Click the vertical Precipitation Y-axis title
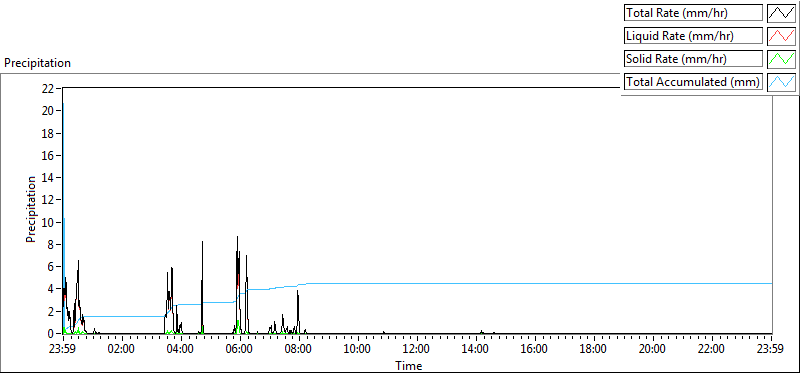Screen dimensions: 800x373 pyautogui.click(x=31, y=209)
